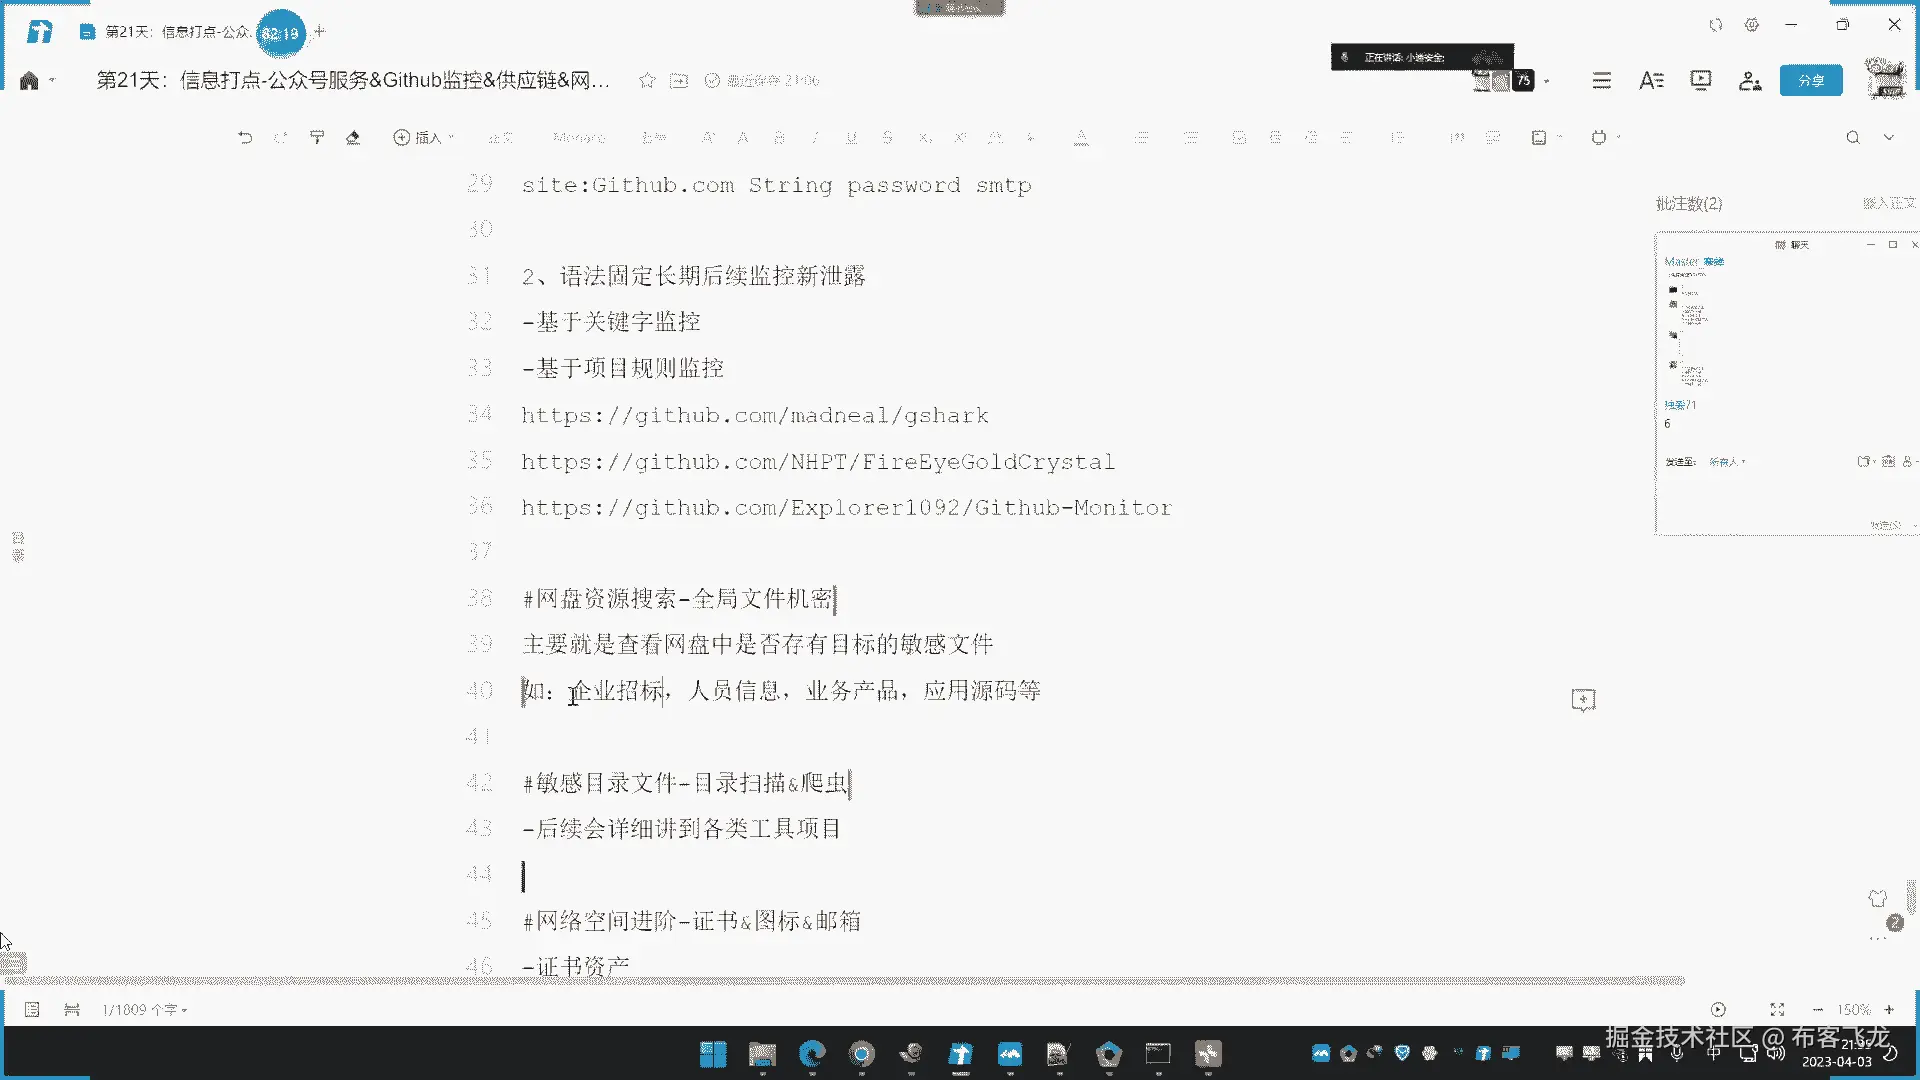
Task: Click the blue 分享 share button
Action: (1811, 81)
